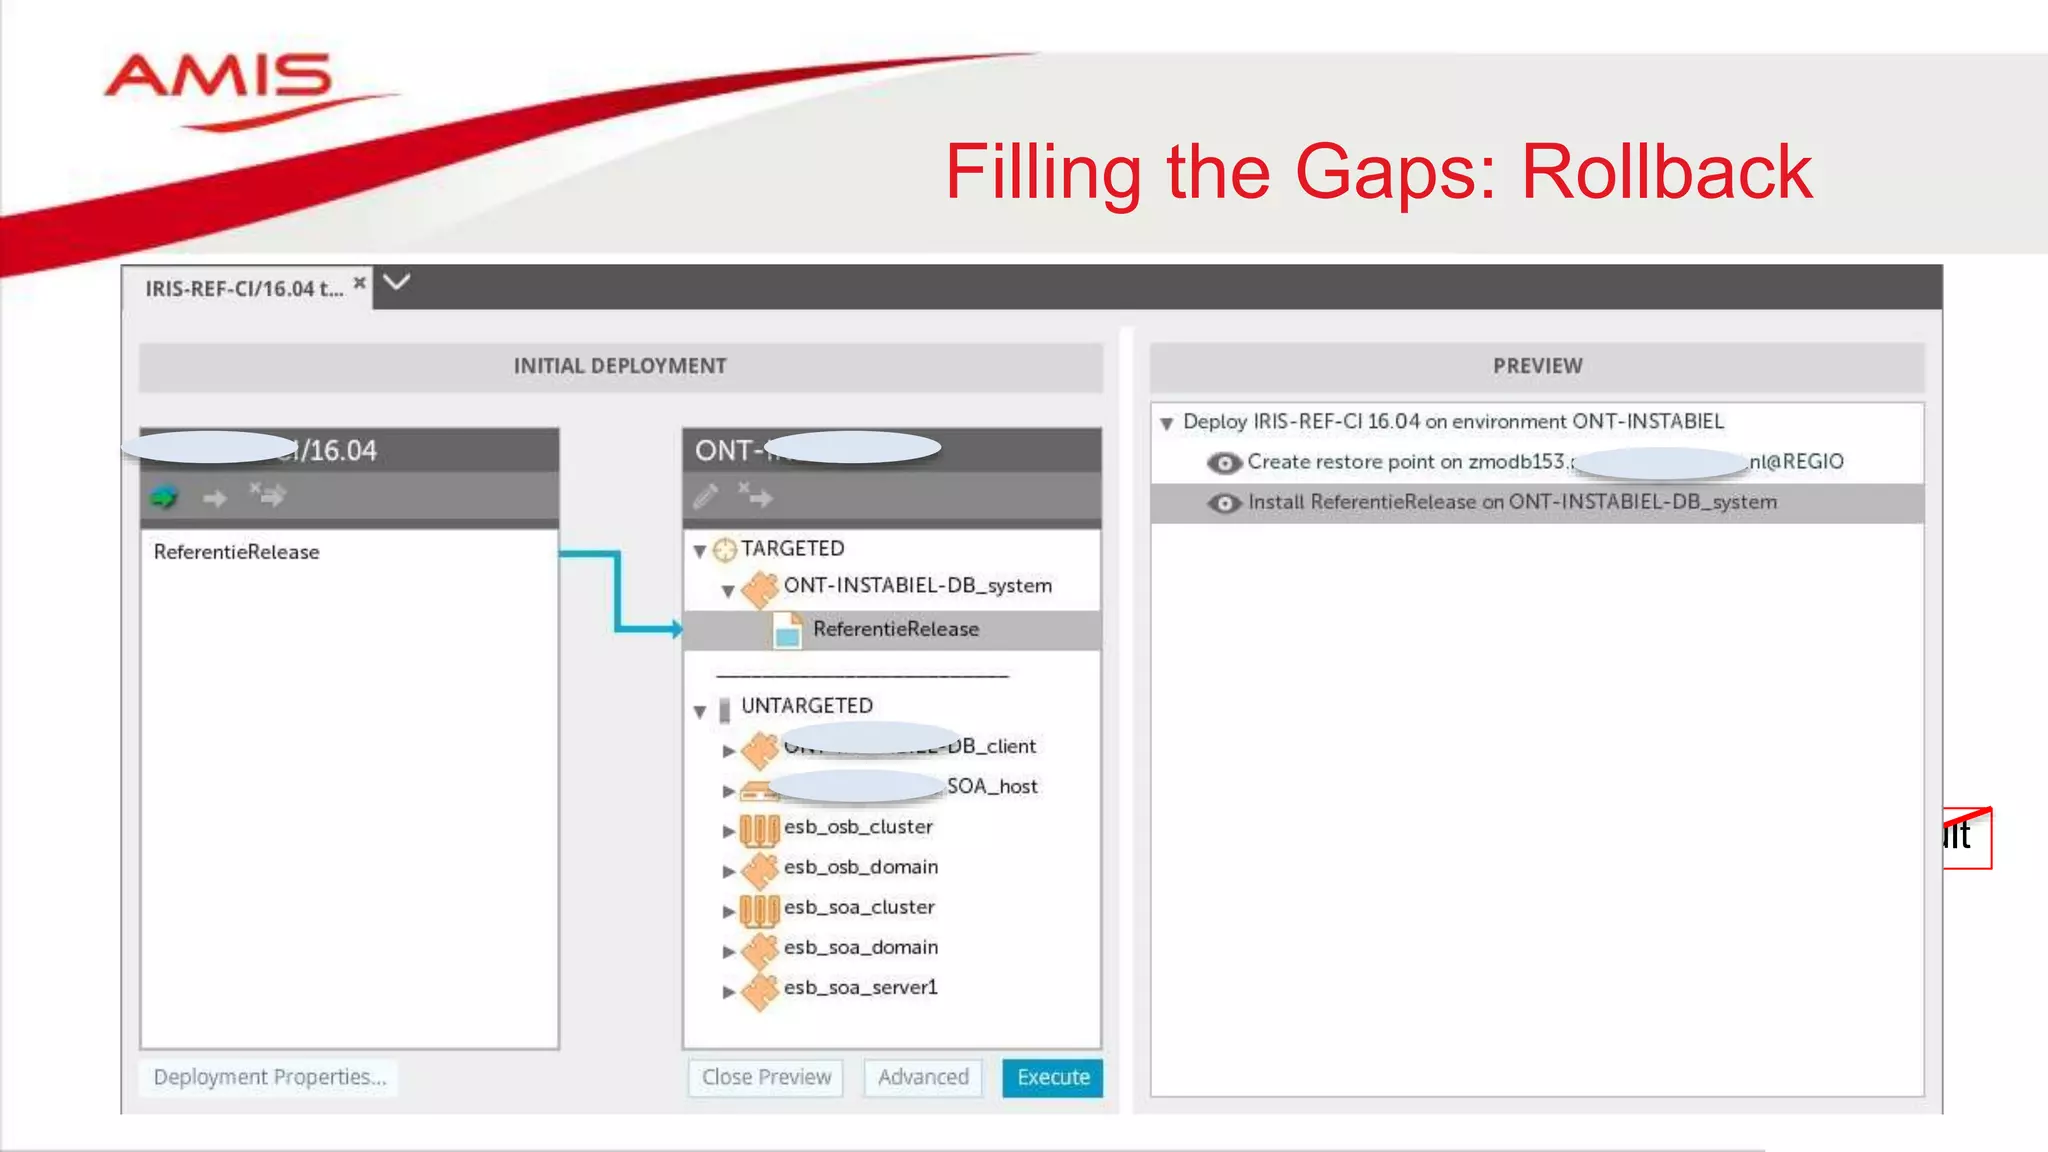Expand the esb_osb_cluster node
Screen dimensions: 2048x1152
point(729,830)
